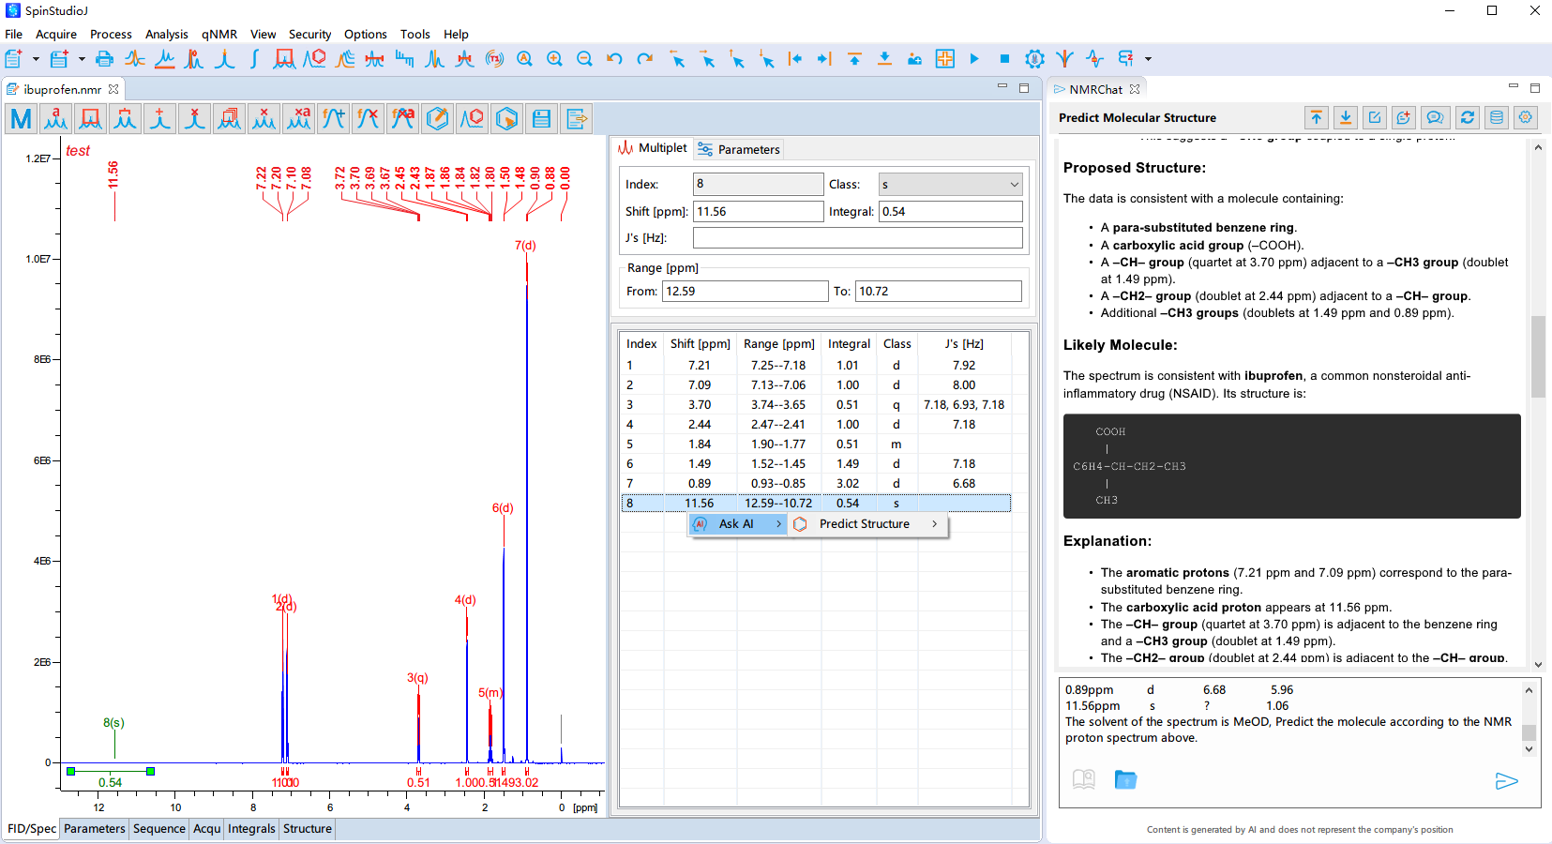Send message with paper plane icon
This screenshot has width=1552, height=844.
[1506, 781]
